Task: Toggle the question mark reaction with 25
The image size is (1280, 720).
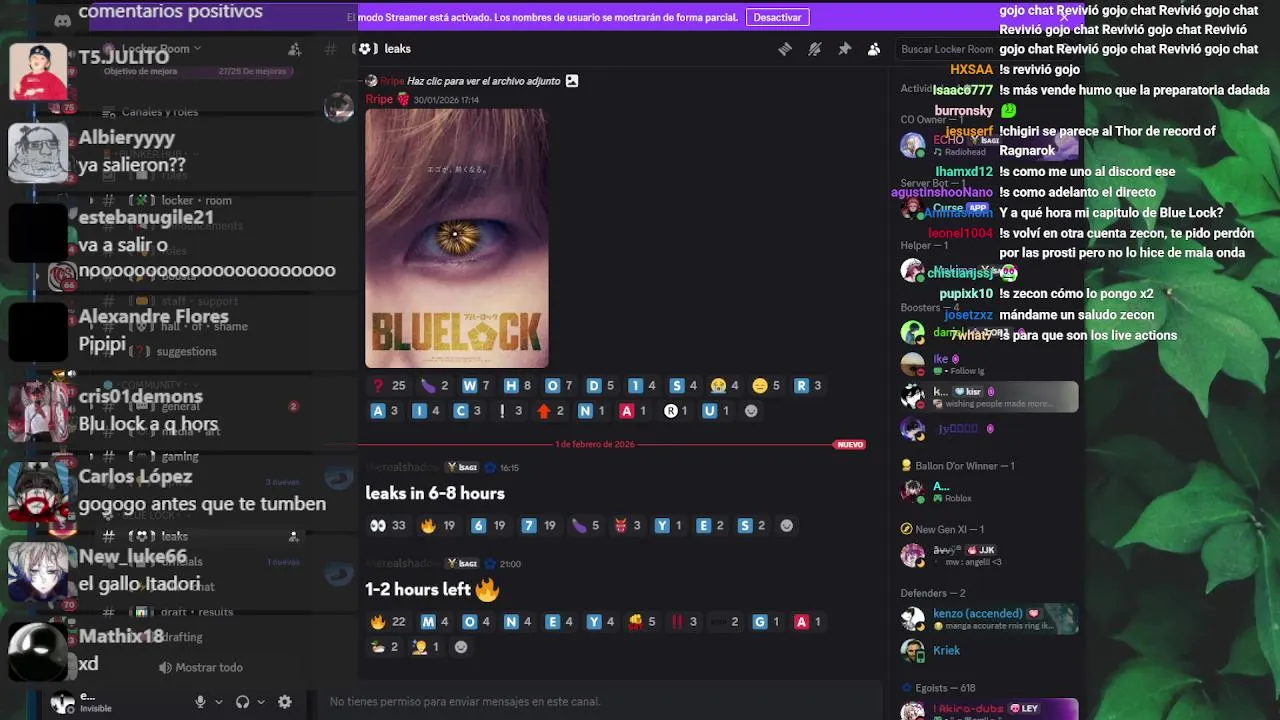Action: click(388, 386)
